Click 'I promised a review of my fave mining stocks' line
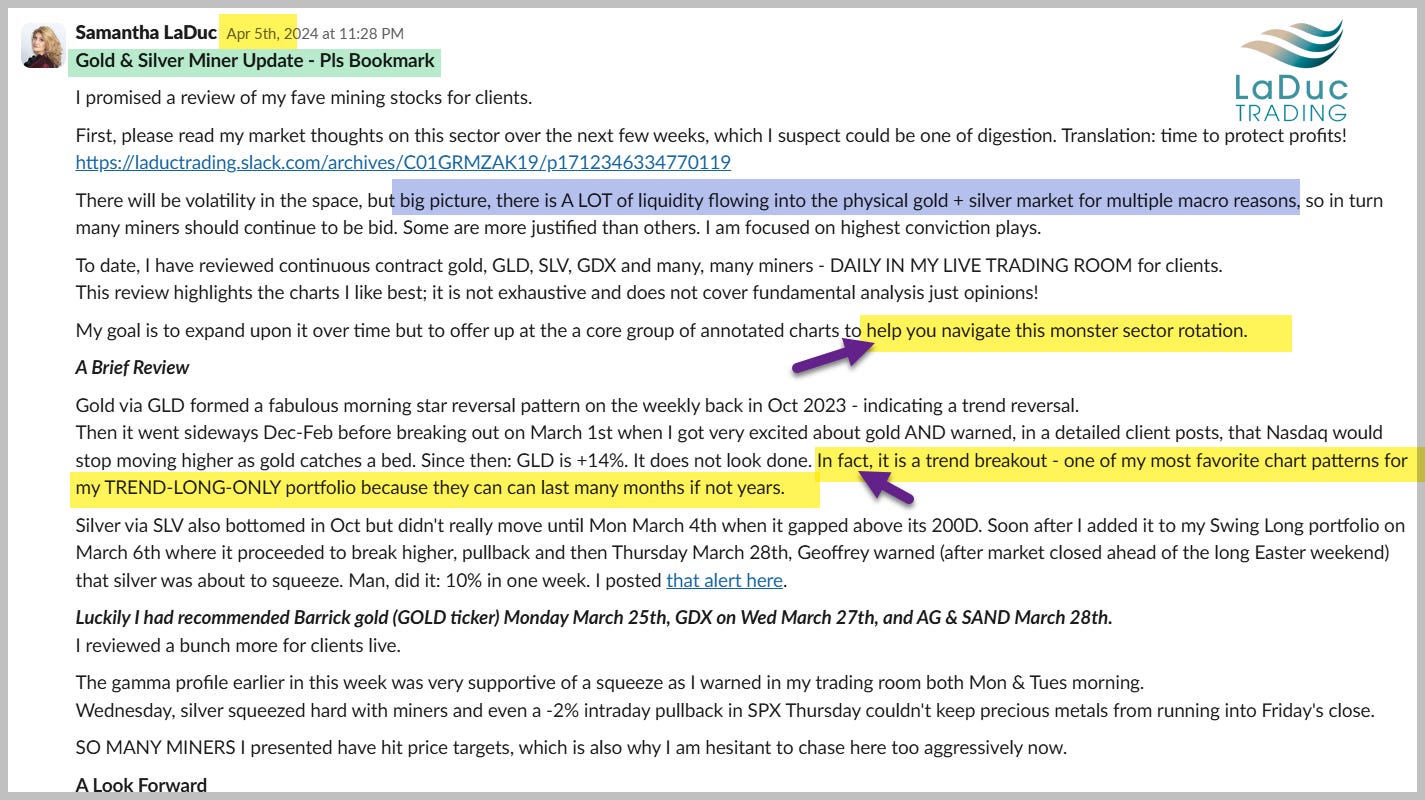 [303, 98]
